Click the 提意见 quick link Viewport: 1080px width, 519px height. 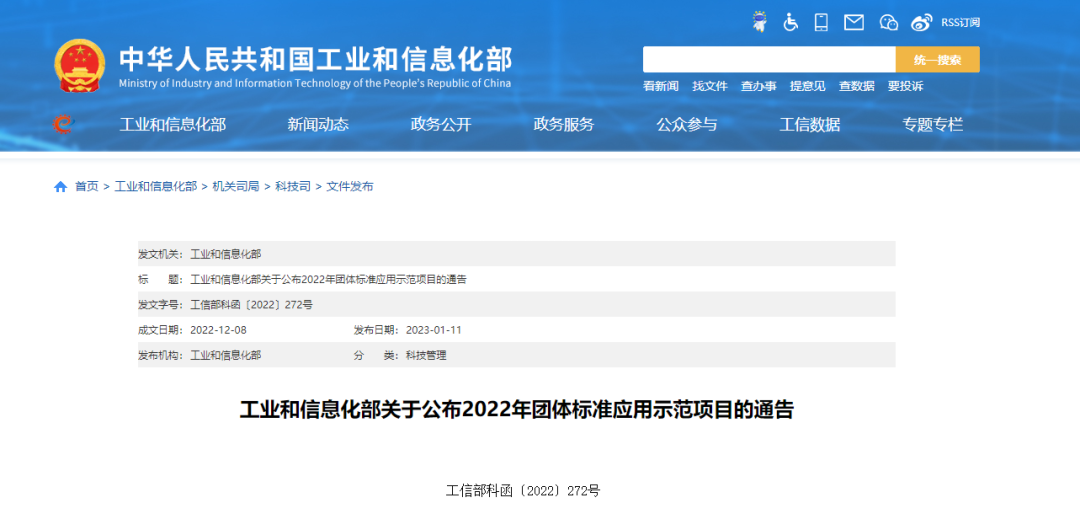808,86
